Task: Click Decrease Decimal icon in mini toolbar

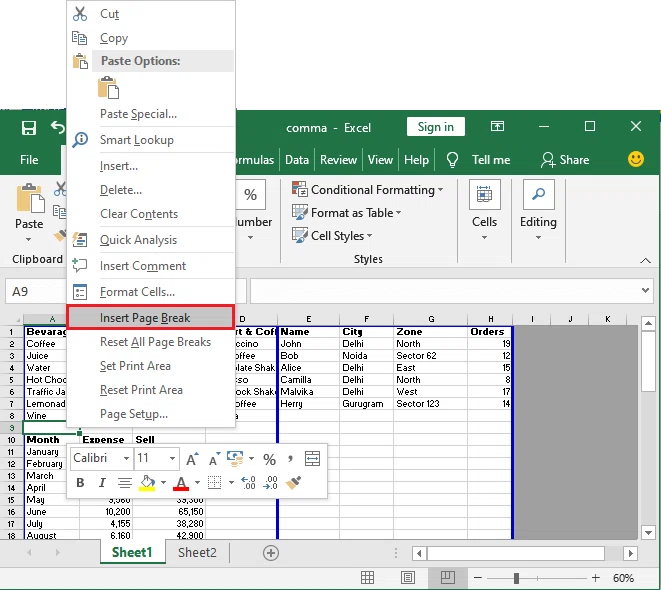Action: point(270,483)
